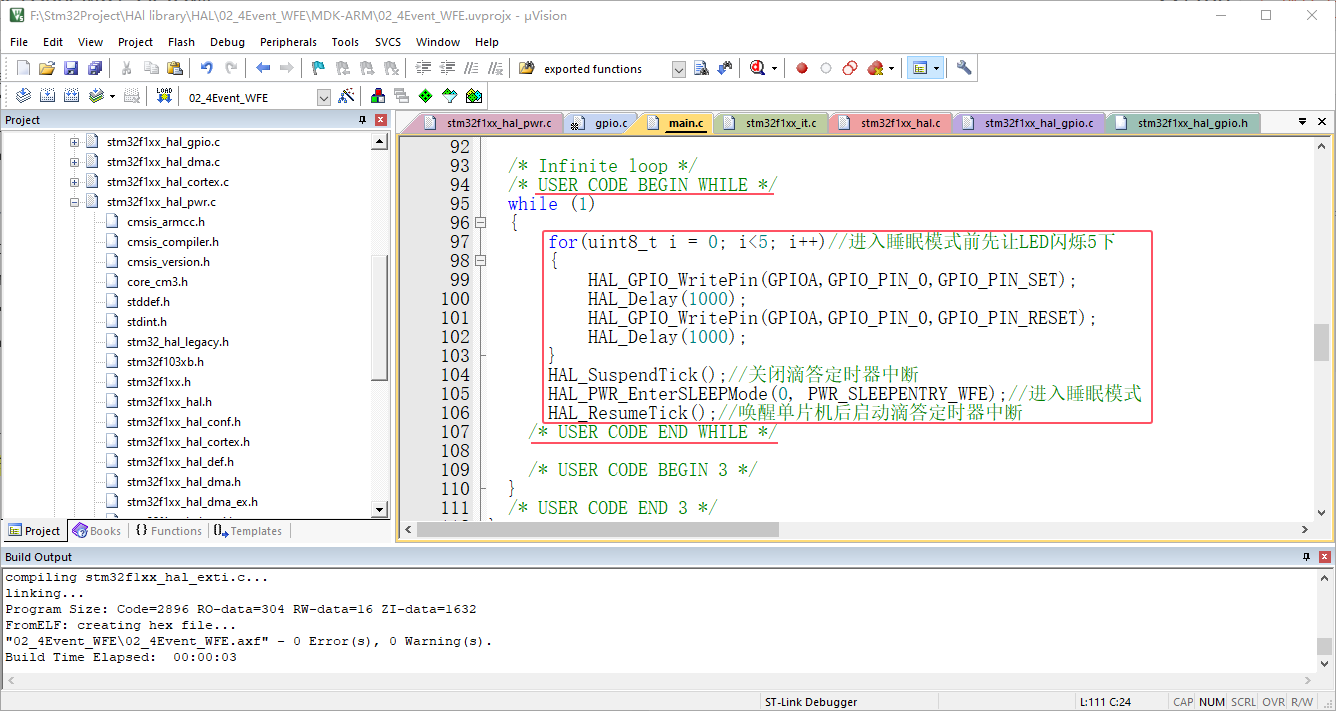This screenshot has height=711, width=1336.
Task: Close the Project panel
Action: point(381,120)
